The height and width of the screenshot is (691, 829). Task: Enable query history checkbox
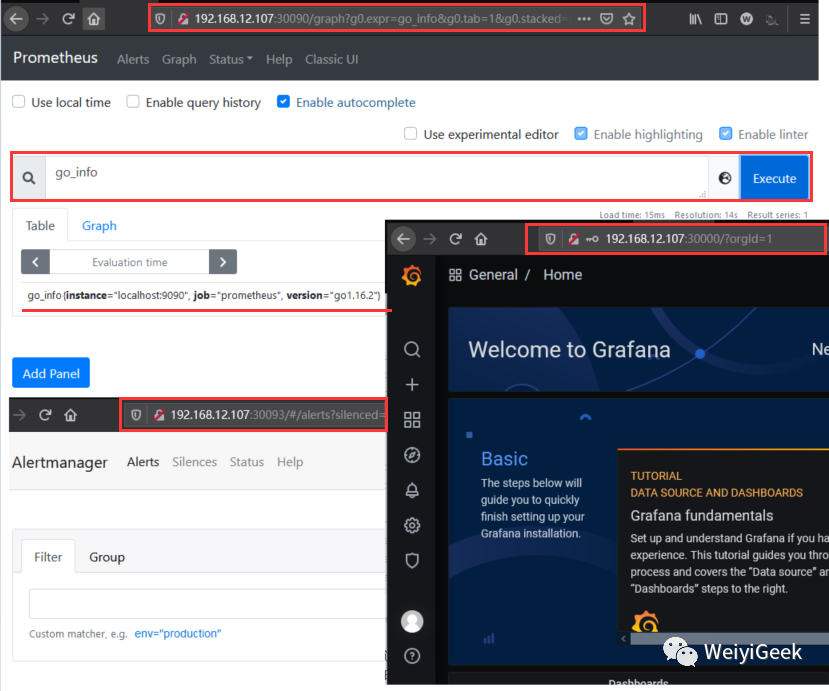(x=133, y=102)
